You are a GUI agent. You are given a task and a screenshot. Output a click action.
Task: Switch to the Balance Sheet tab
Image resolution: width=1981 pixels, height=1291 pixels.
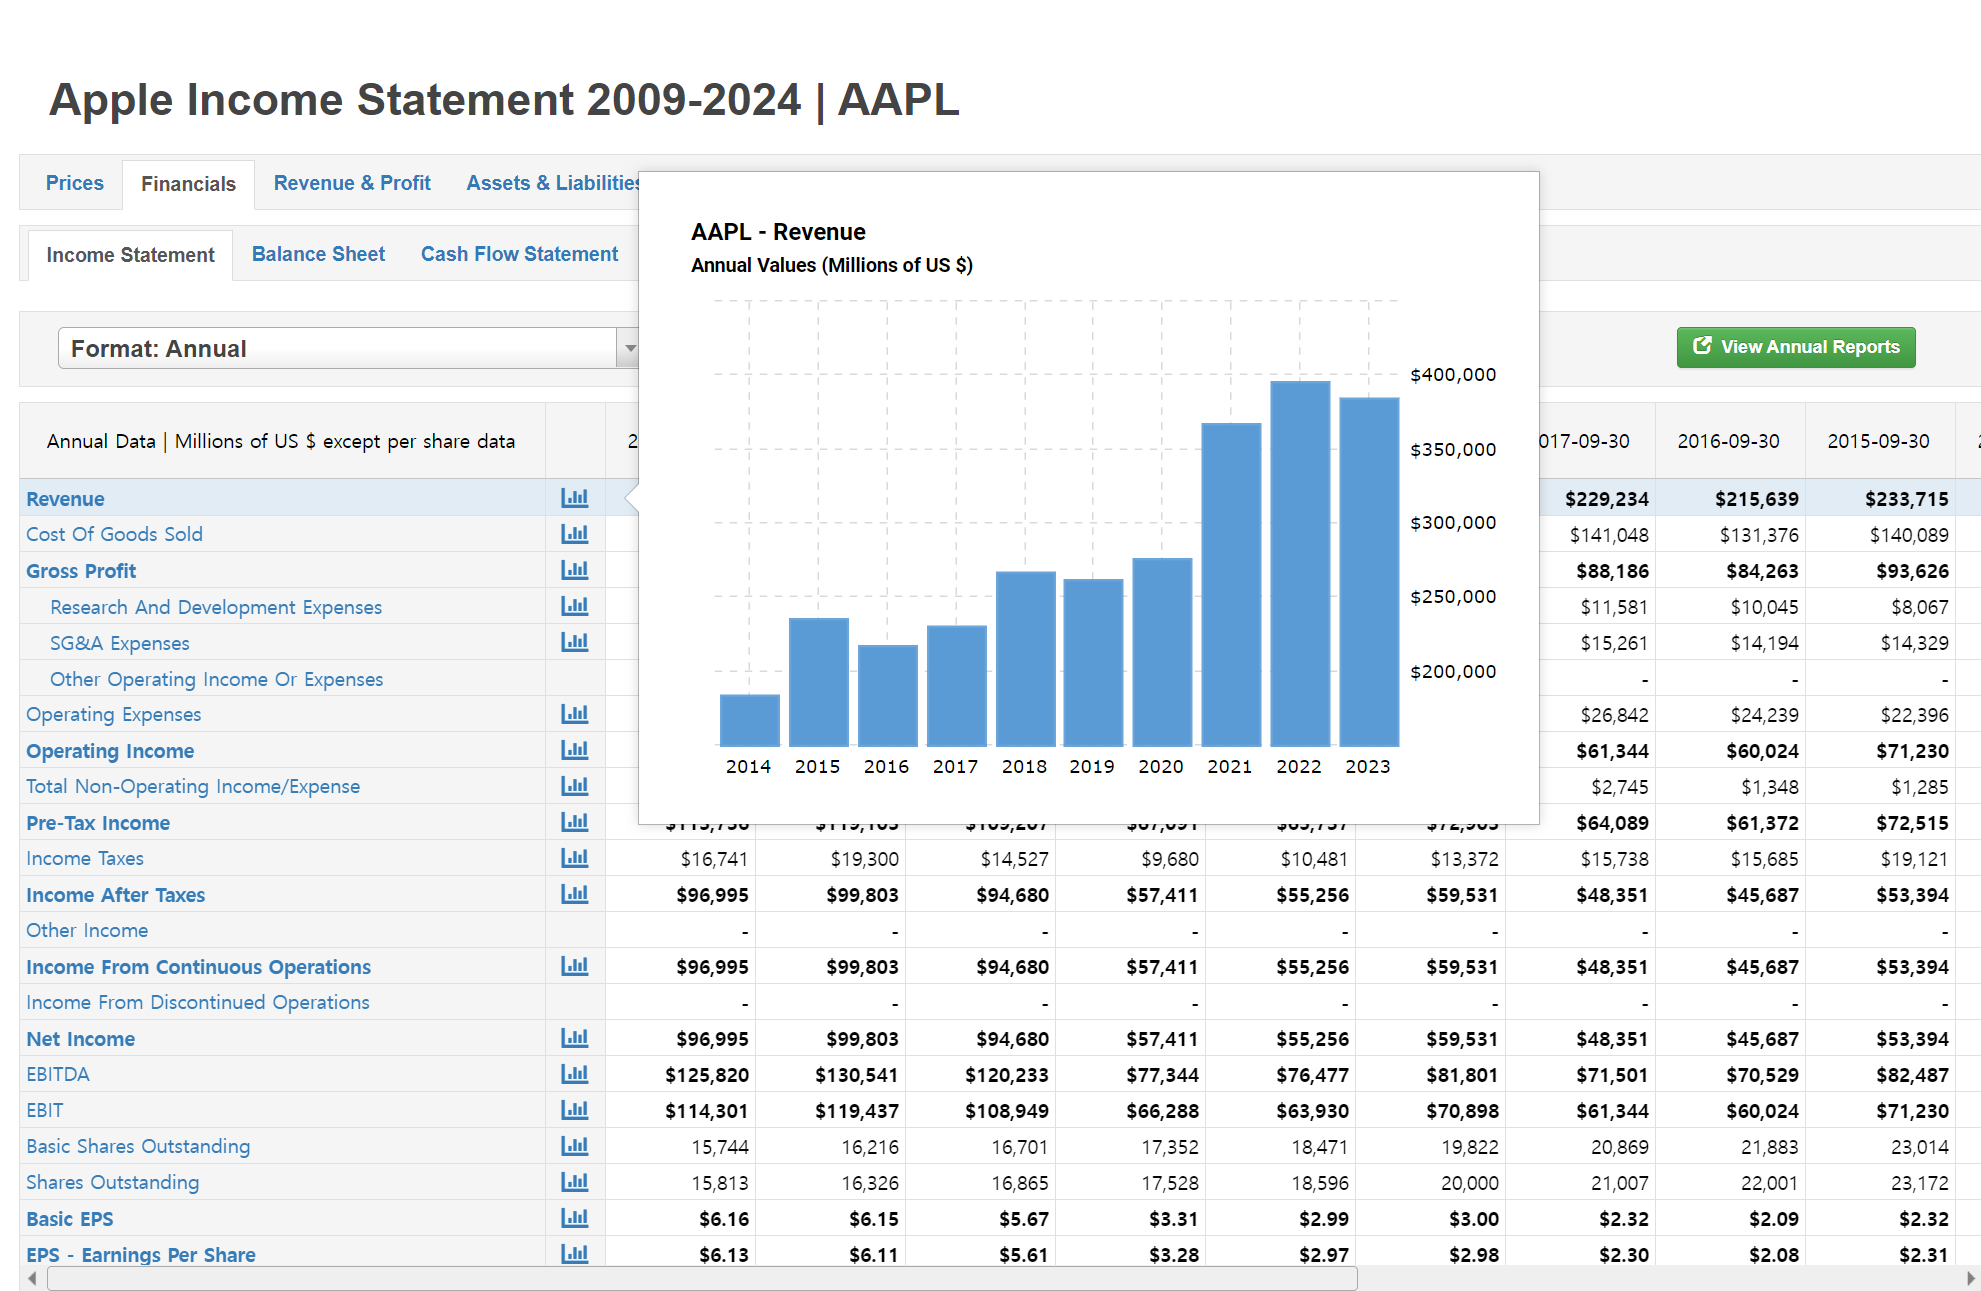tap(318, 254)
